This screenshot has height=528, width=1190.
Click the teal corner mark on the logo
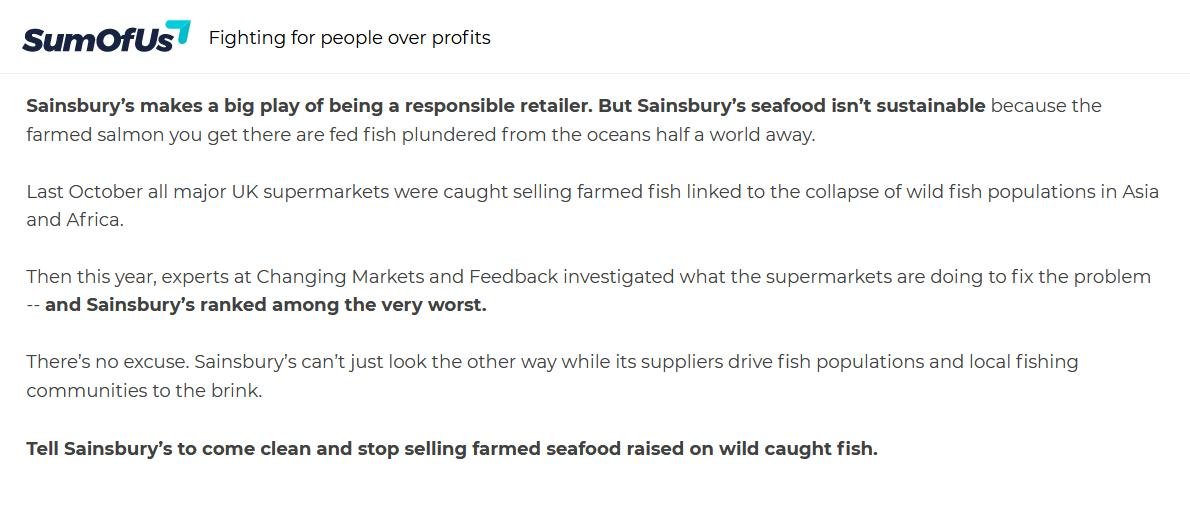[x=179, y=29]
